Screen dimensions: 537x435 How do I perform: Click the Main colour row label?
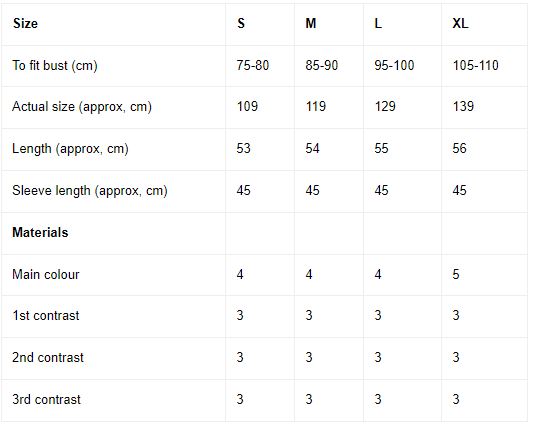46,274
